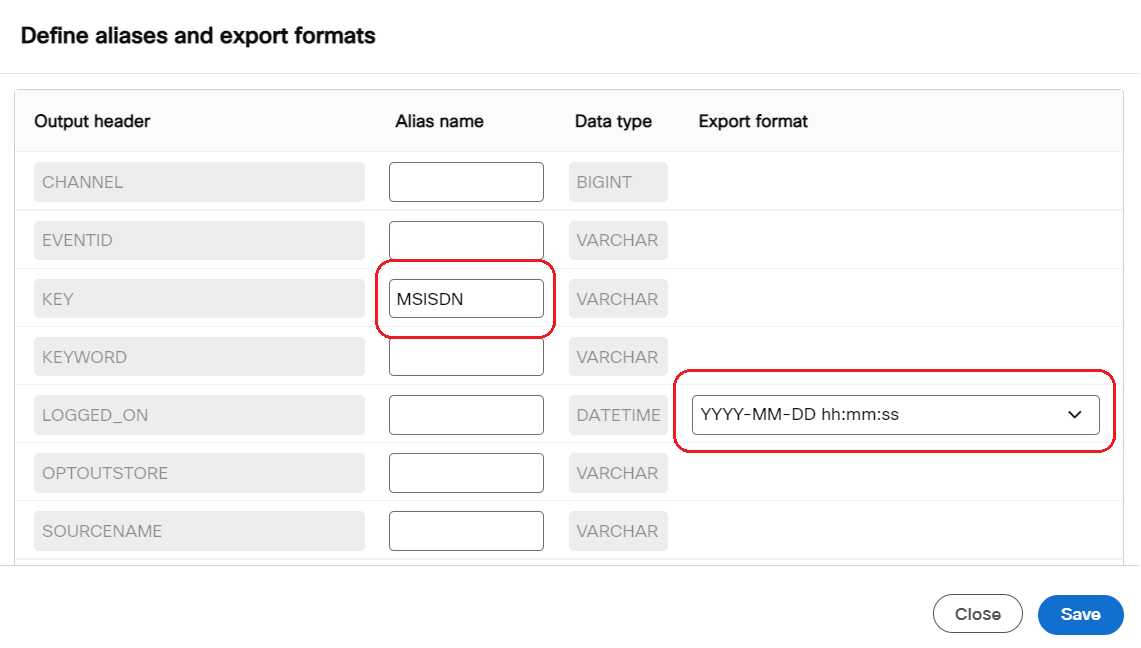Click the MSISDN alias input field

465,298
